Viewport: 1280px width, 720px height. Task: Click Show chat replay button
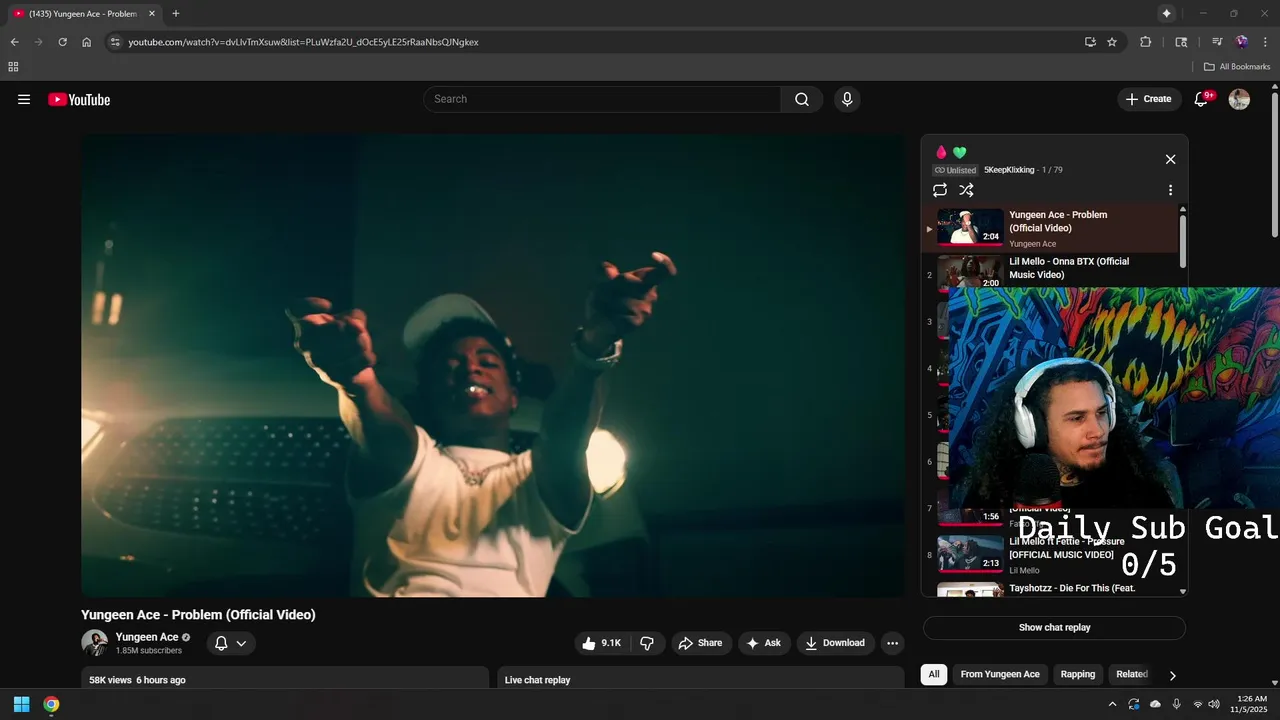click(x=1054, y=628)
